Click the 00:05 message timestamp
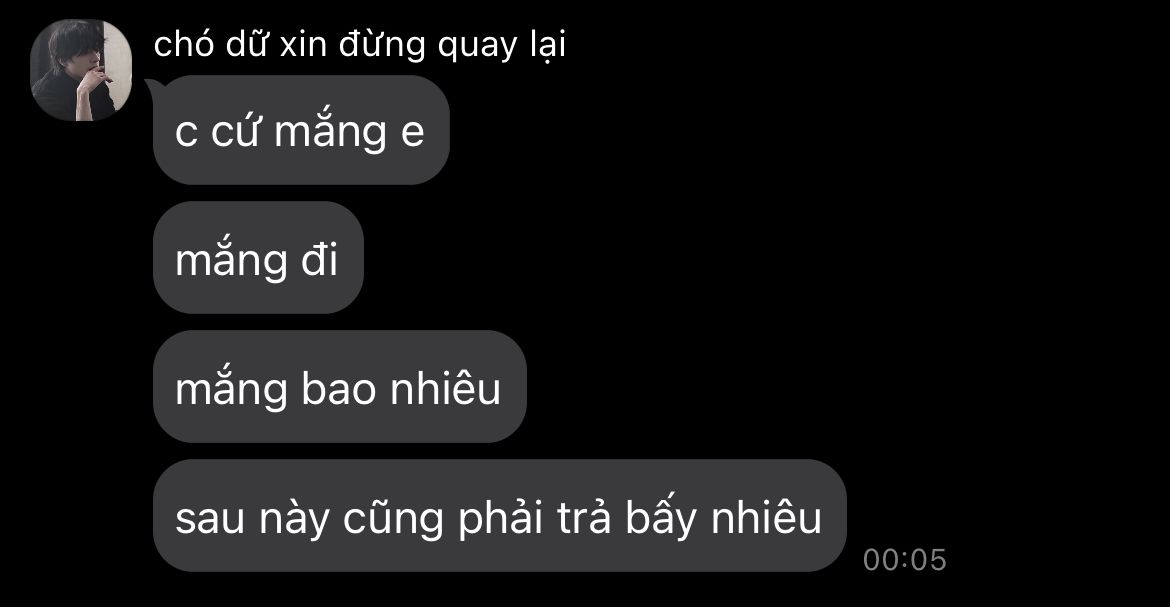This screenshot has height=607, width=1170. (x=904, y=560)
